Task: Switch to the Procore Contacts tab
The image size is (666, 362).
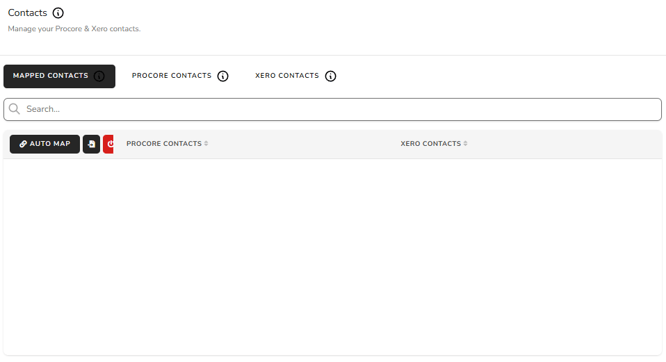Action: 172,76
